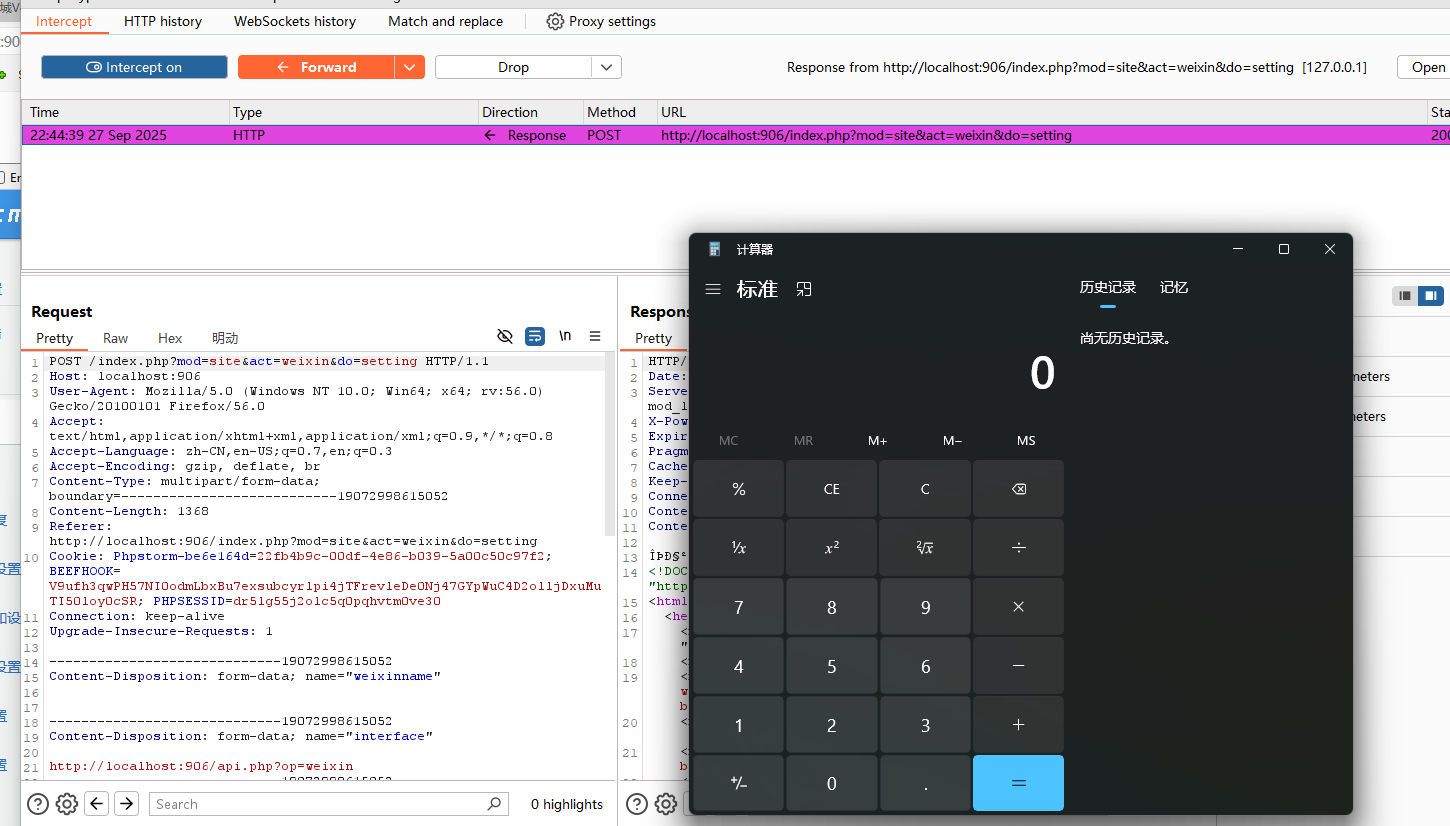Expand the Drop button dropdown arrow
This screenshot has height=826, width=1450.
(x=606, y=67)
